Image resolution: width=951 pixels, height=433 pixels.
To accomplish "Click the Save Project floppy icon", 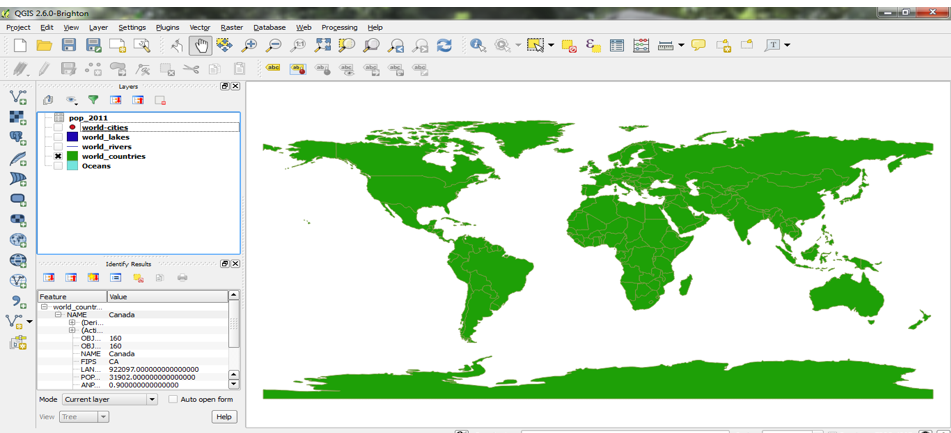I will coord(69,46).
